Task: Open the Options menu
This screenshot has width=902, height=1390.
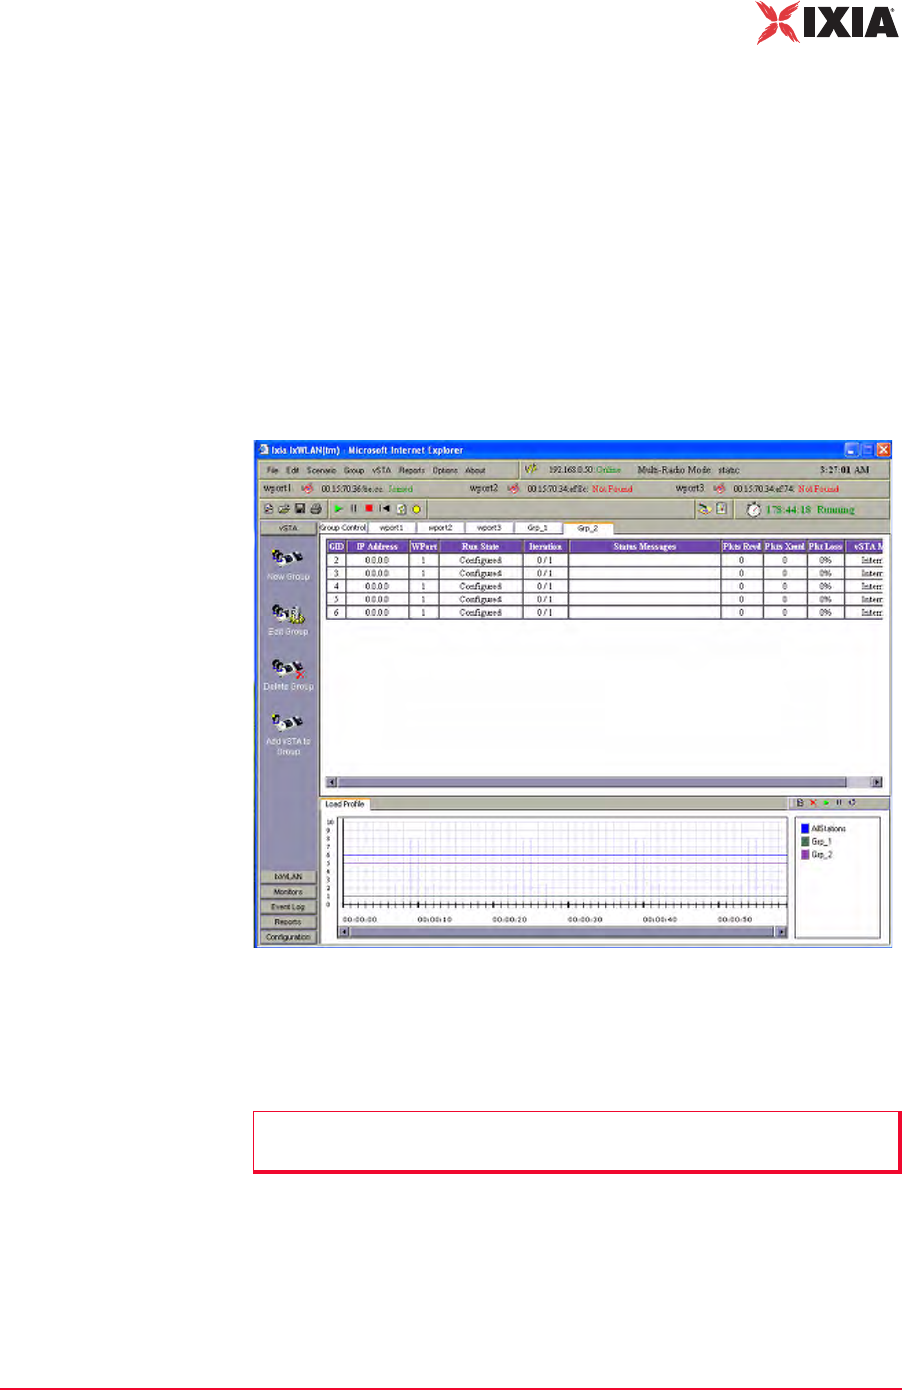Action: click(x=445, y=470)
